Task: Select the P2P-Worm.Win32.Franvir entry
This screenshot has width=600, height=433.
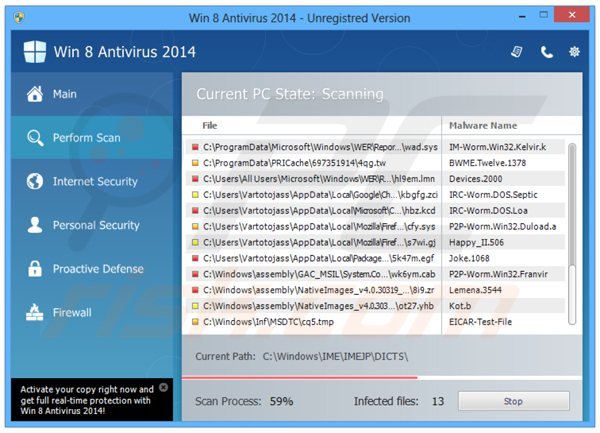Action: coord(498,274)
